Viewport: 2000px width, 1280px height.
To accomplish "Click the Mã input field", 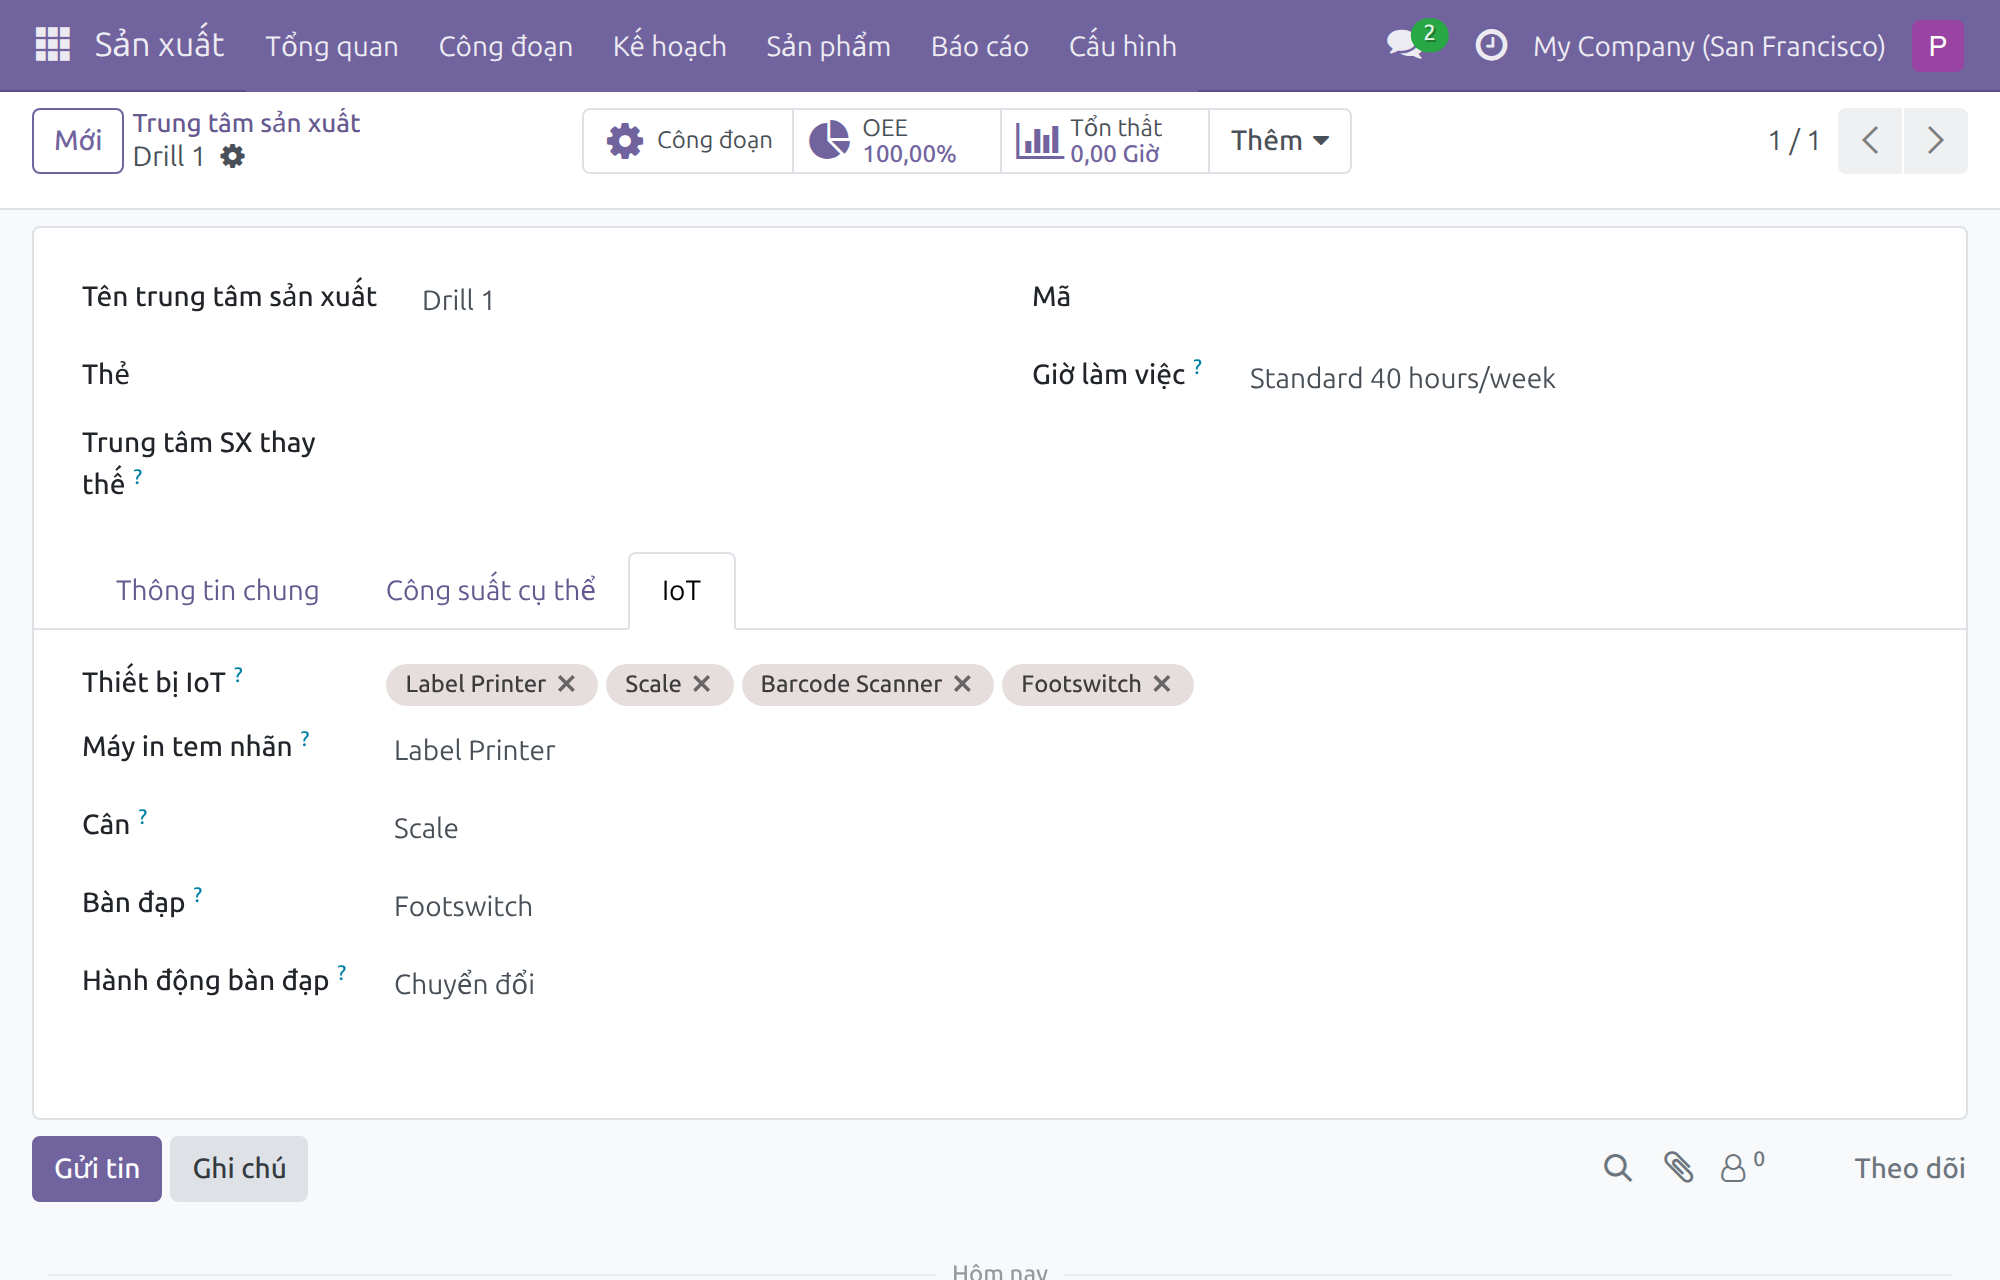I will pyautogui.click(x=1580, y=298).
